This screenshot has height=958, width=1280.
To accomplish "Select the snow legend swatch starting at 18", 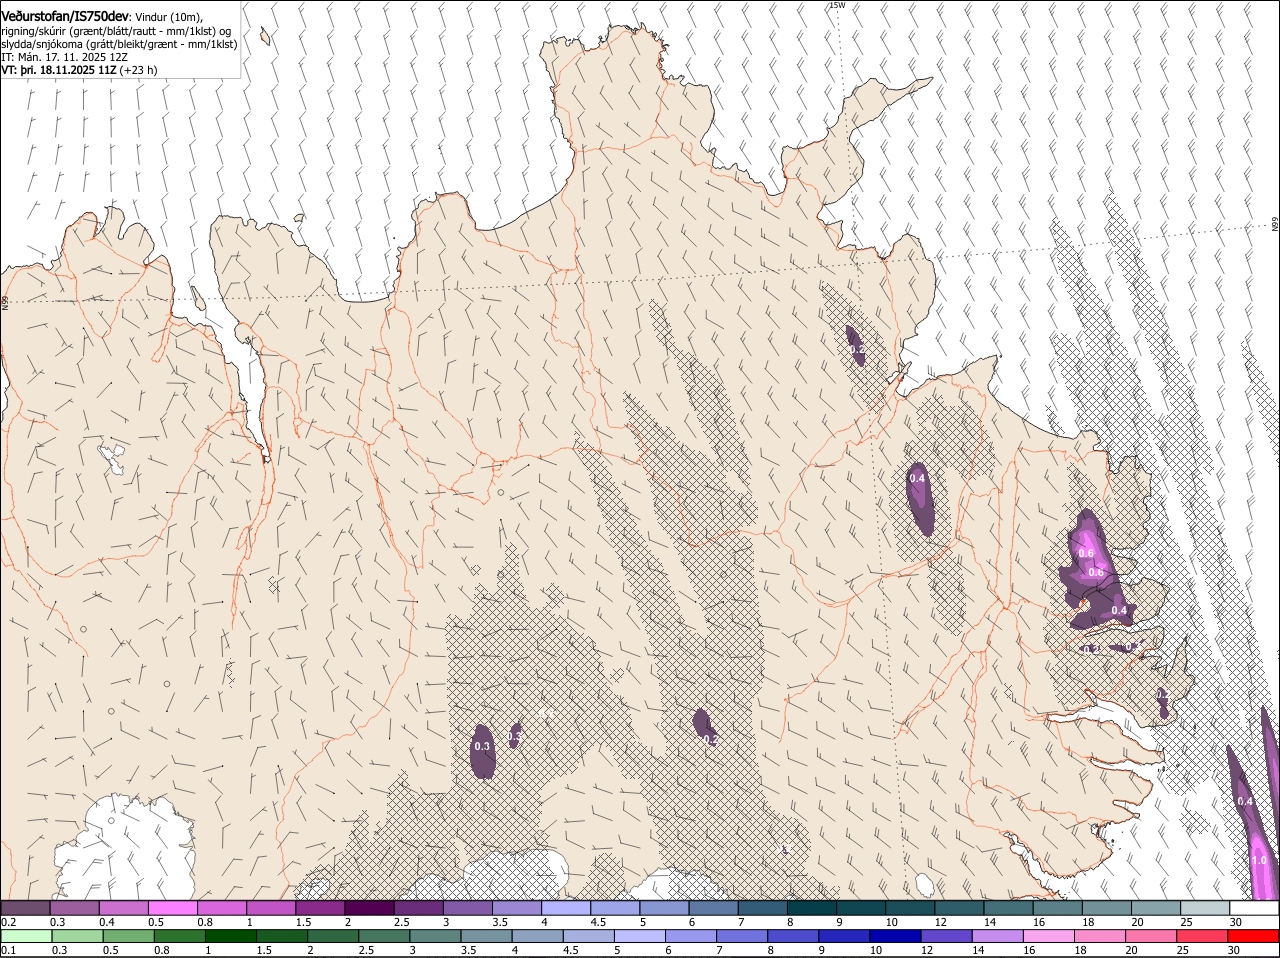I will click(1107, 907).
